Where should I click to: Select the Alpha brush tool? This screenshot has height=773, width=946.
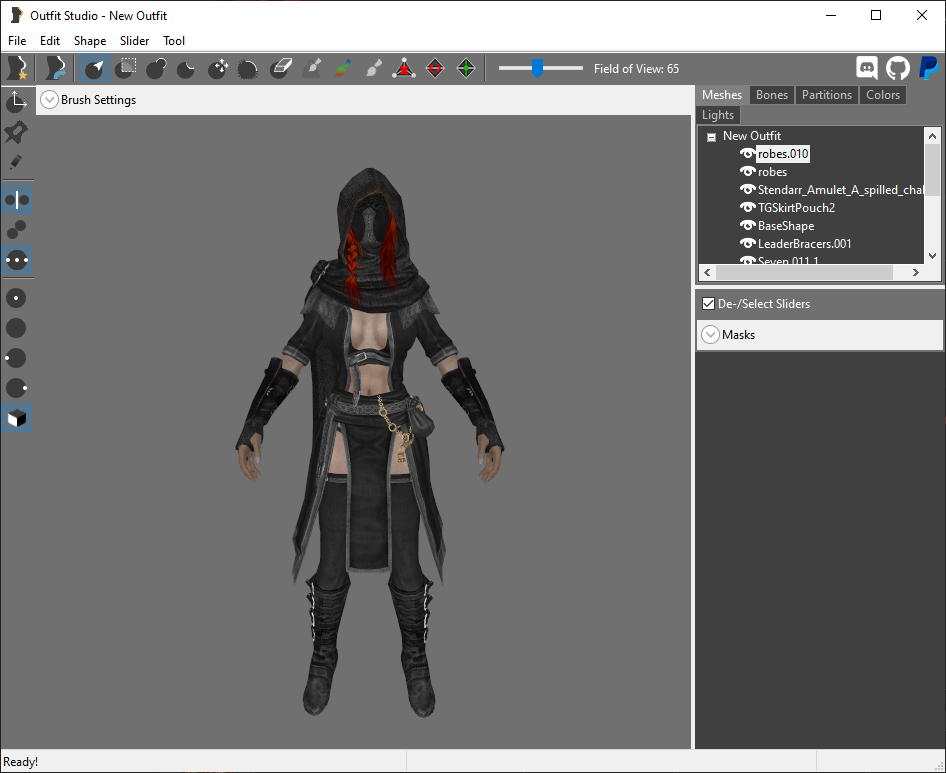click(x=373, y=68)
